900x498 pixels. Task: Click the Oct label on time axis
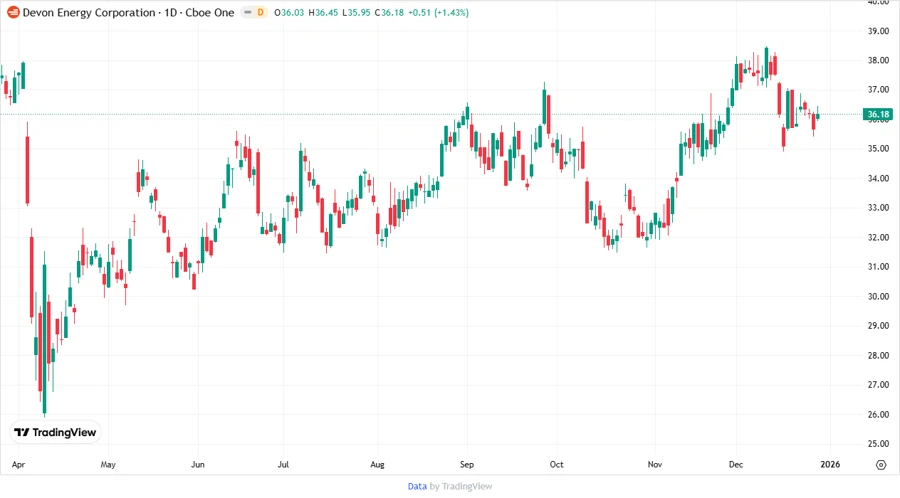click(x=556, y=465)
